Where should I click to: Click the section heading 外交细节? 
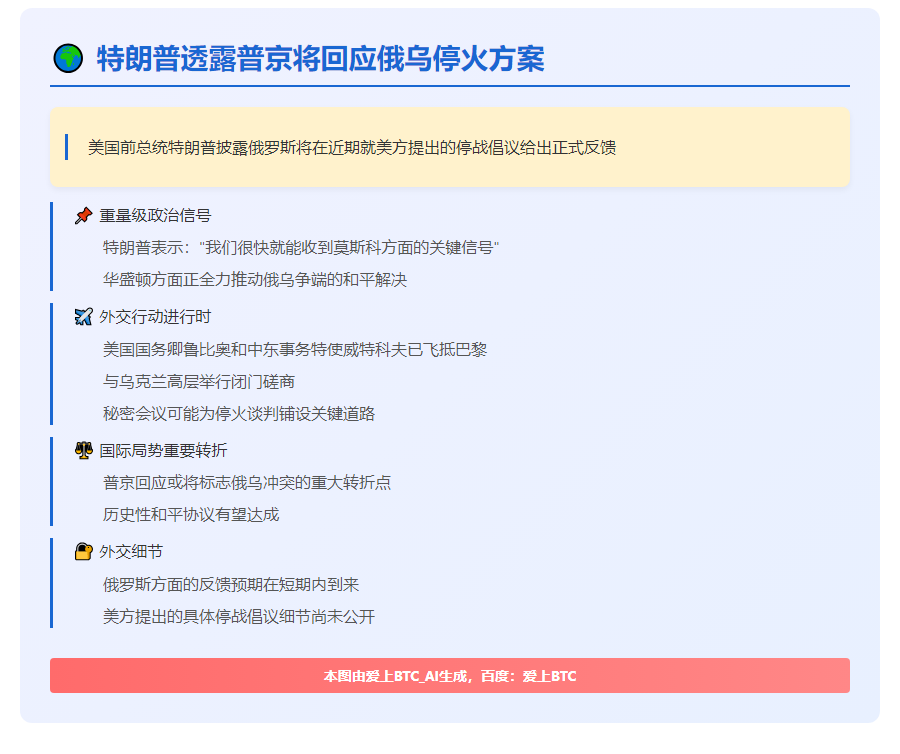[x=131, y=551]
